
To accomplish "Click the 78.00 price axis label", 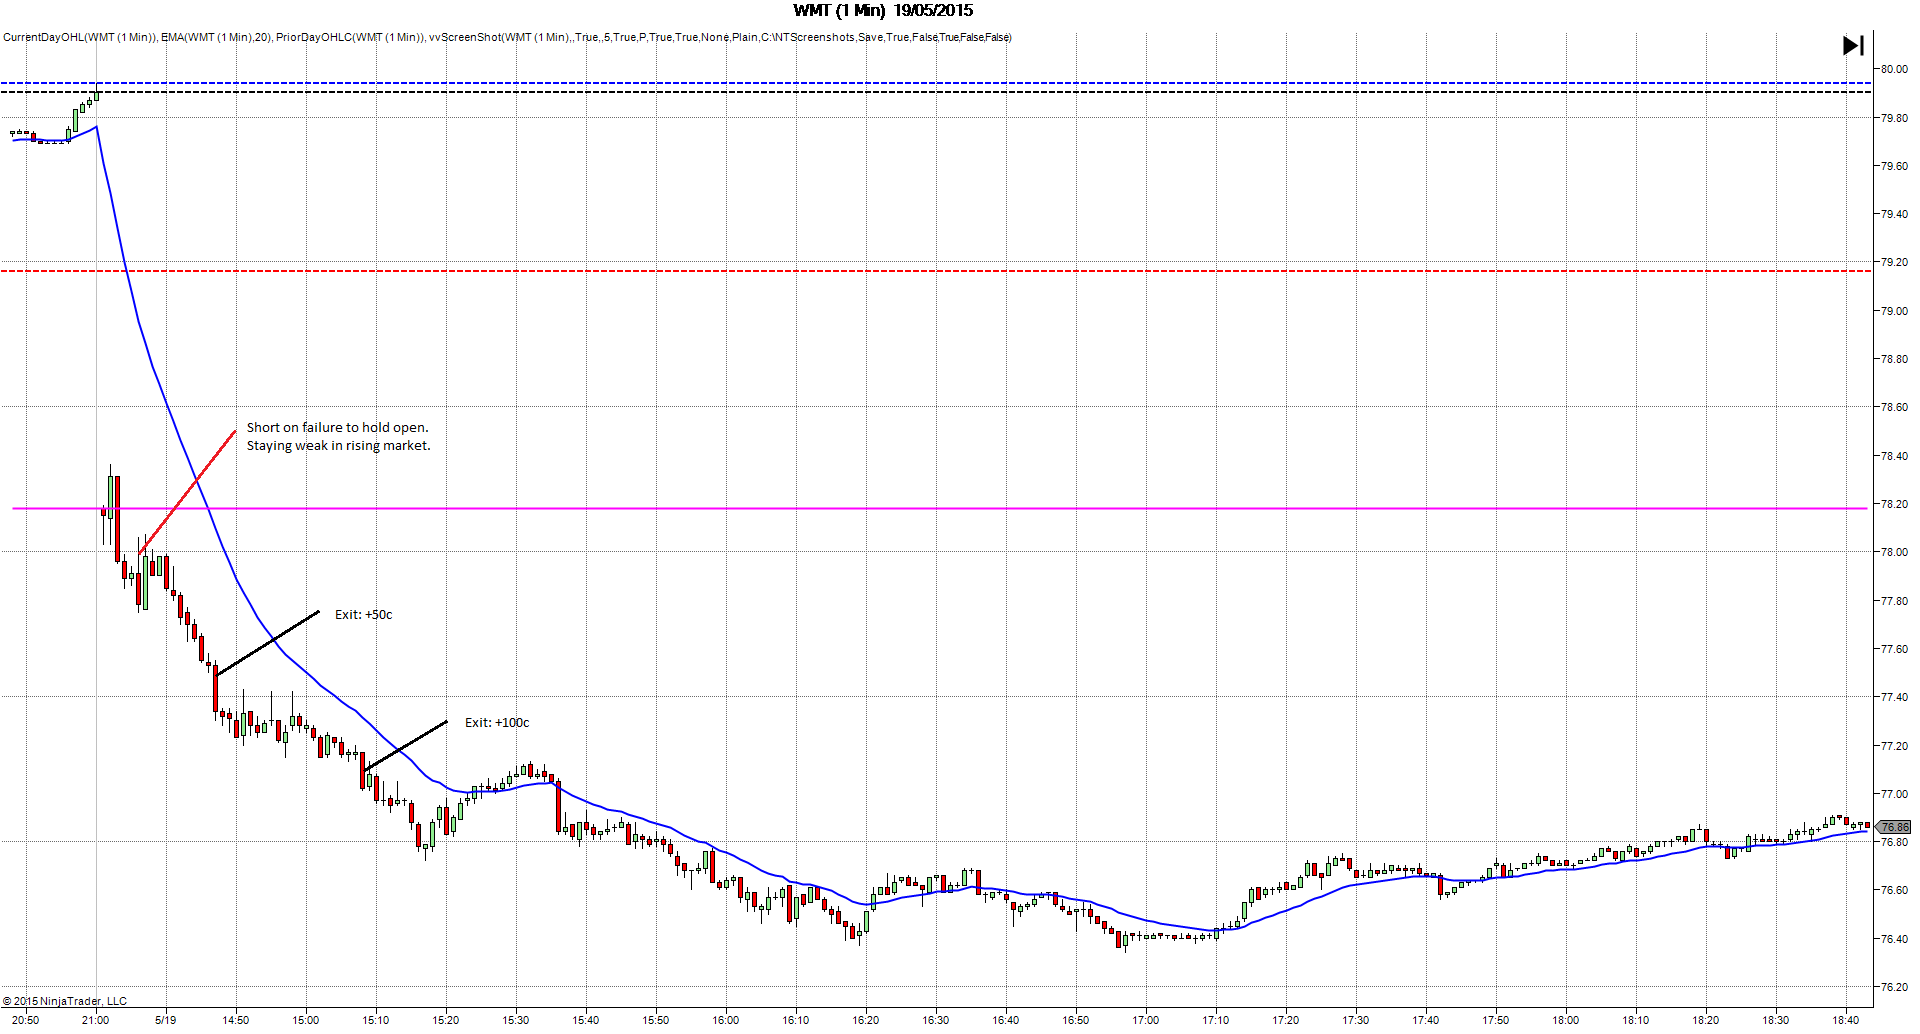I will point(1894,552).
